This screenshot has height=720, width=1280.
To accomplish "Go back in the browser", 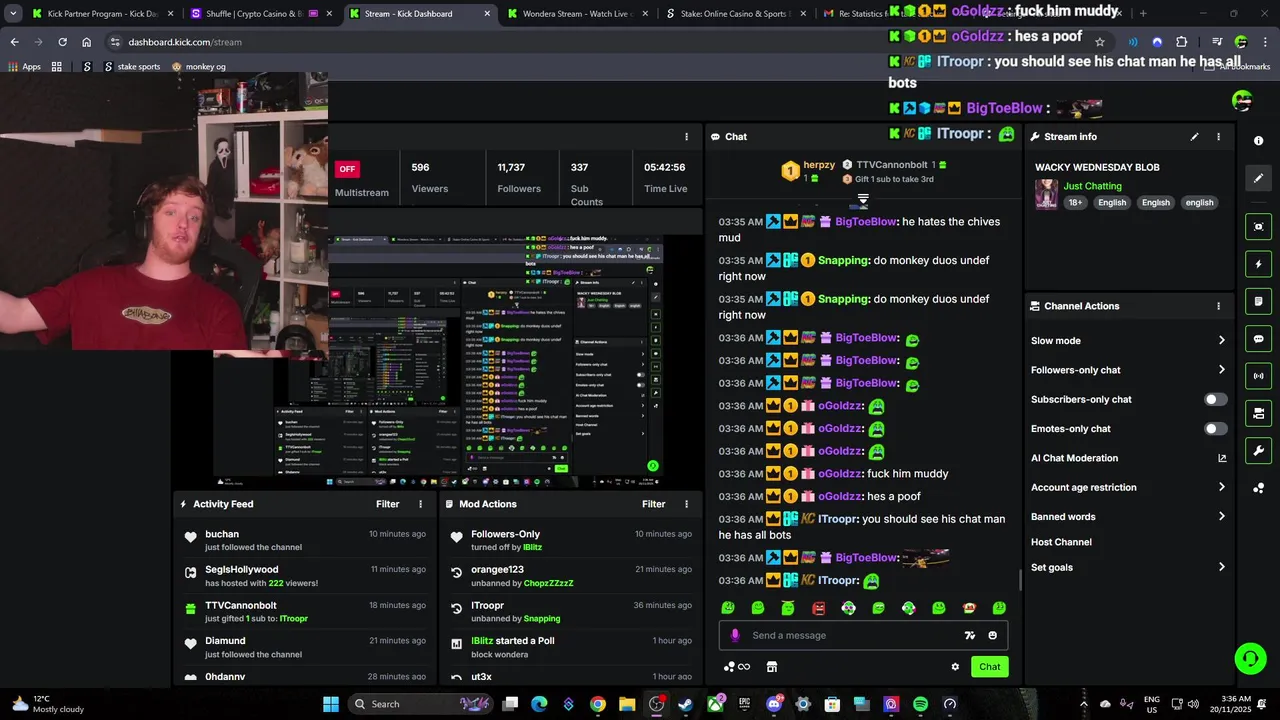I will coord(14,42).
